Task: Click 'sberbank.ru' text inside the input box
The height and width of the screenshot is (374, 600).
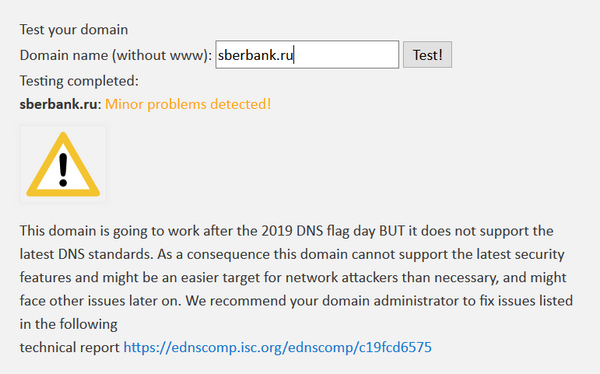Action: pos(255,55)
